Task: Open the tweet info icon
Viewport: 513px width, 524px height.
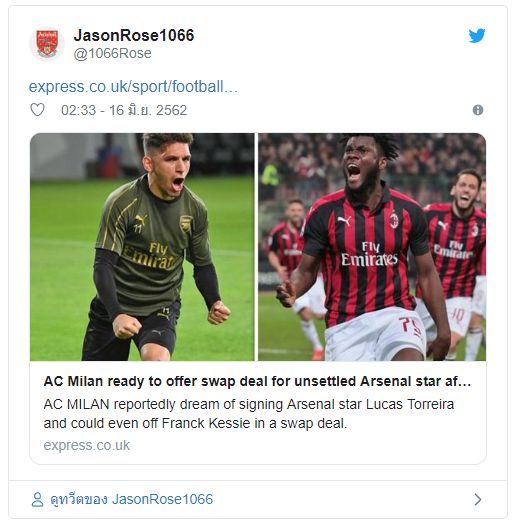Action: (x=478, y=110)
